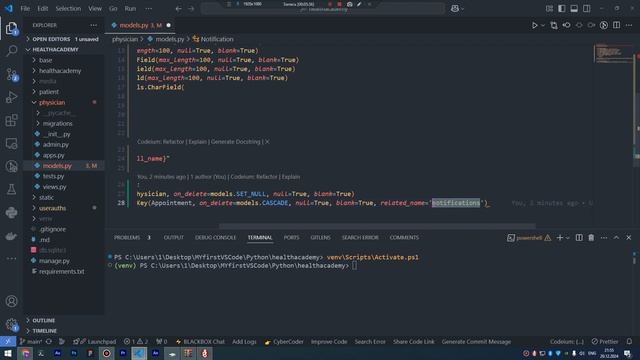The image size is (640, 360).
Task: Click Share Code Link in status bar
Action: (x=413, y=341)
